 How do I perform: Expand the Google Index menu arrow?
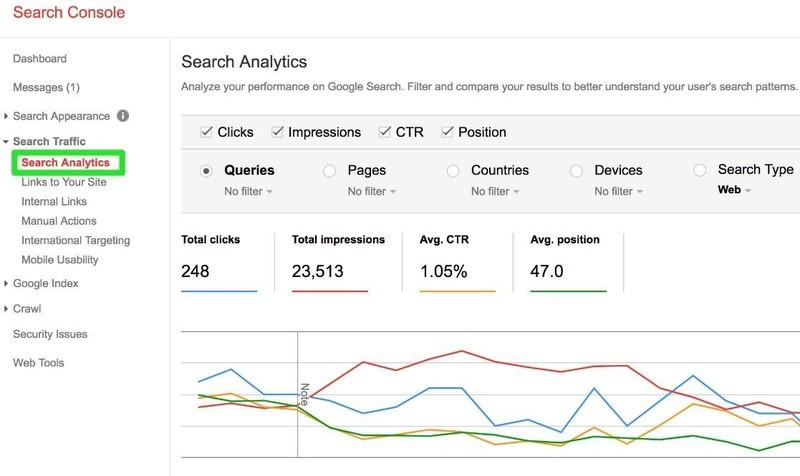pyautogui.click(x=7, y=284)
